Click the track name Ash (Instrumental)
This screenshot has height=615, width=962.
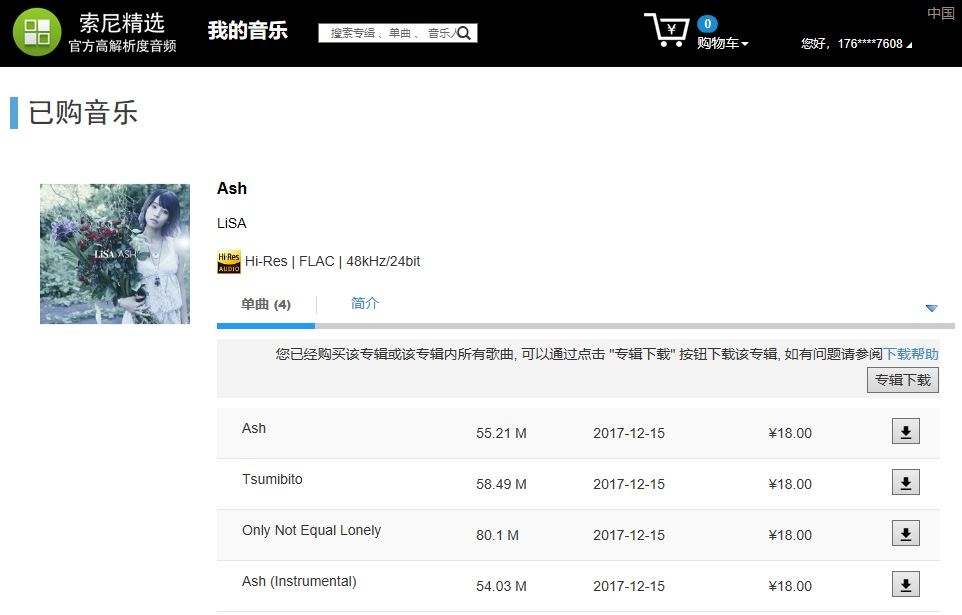299,581
